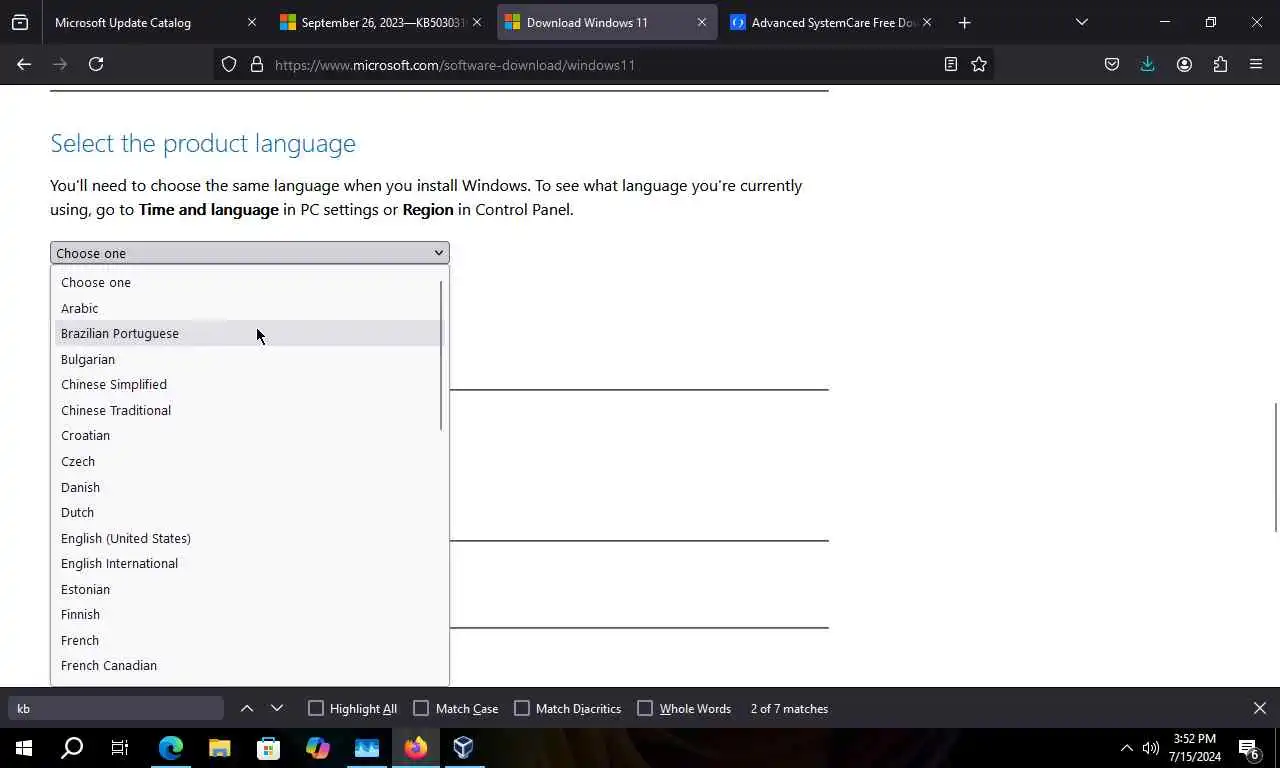Go back to the previous page
1280x768 pixels.
[24, 64]
